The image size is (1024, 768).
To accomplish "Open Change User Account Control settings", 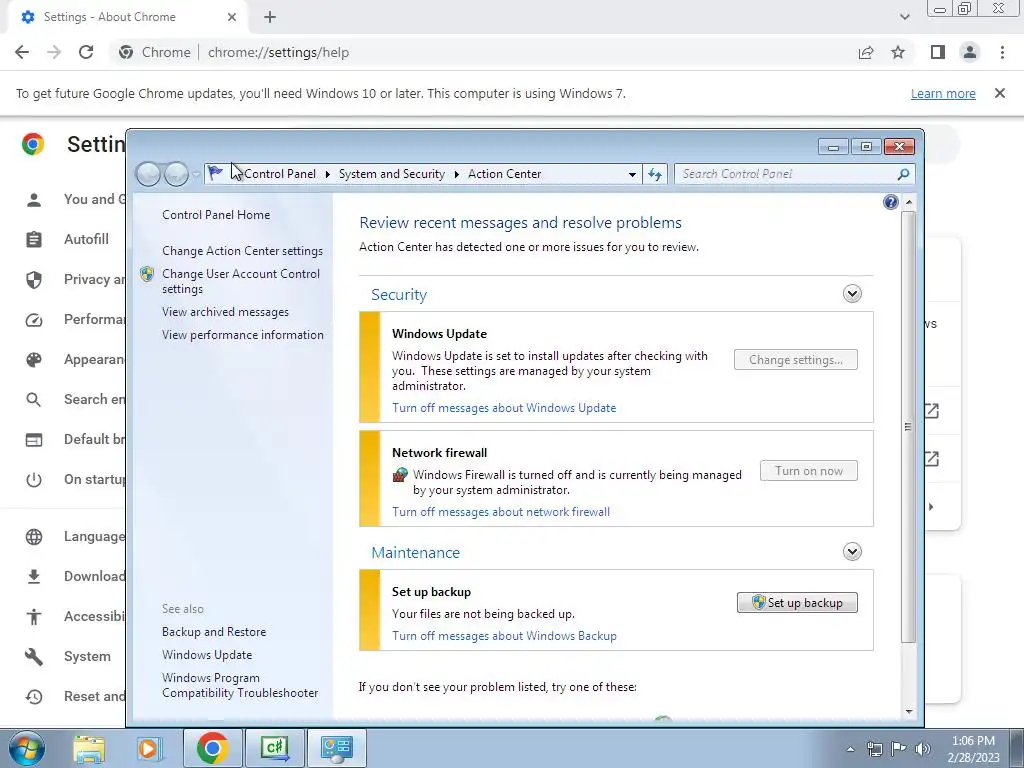I will (x=241, y=281).
